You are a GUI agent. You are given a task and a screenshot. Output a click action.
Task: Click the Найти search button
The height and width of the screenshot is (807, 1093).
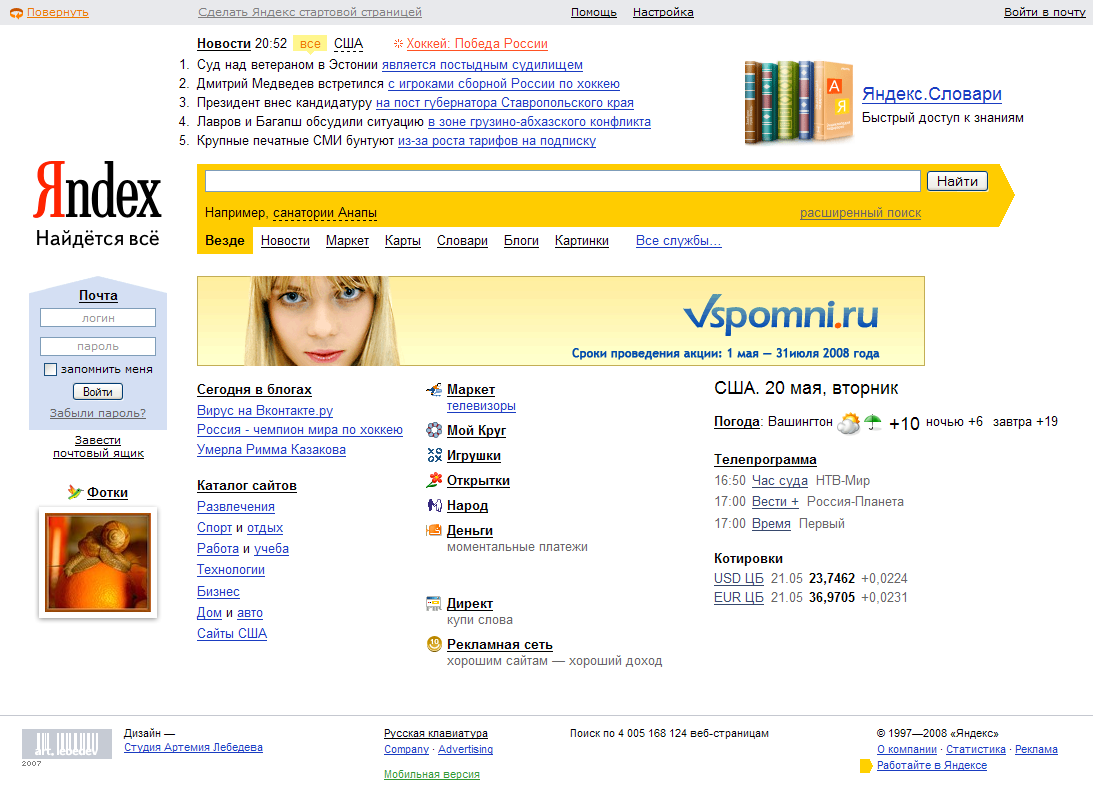957,181
